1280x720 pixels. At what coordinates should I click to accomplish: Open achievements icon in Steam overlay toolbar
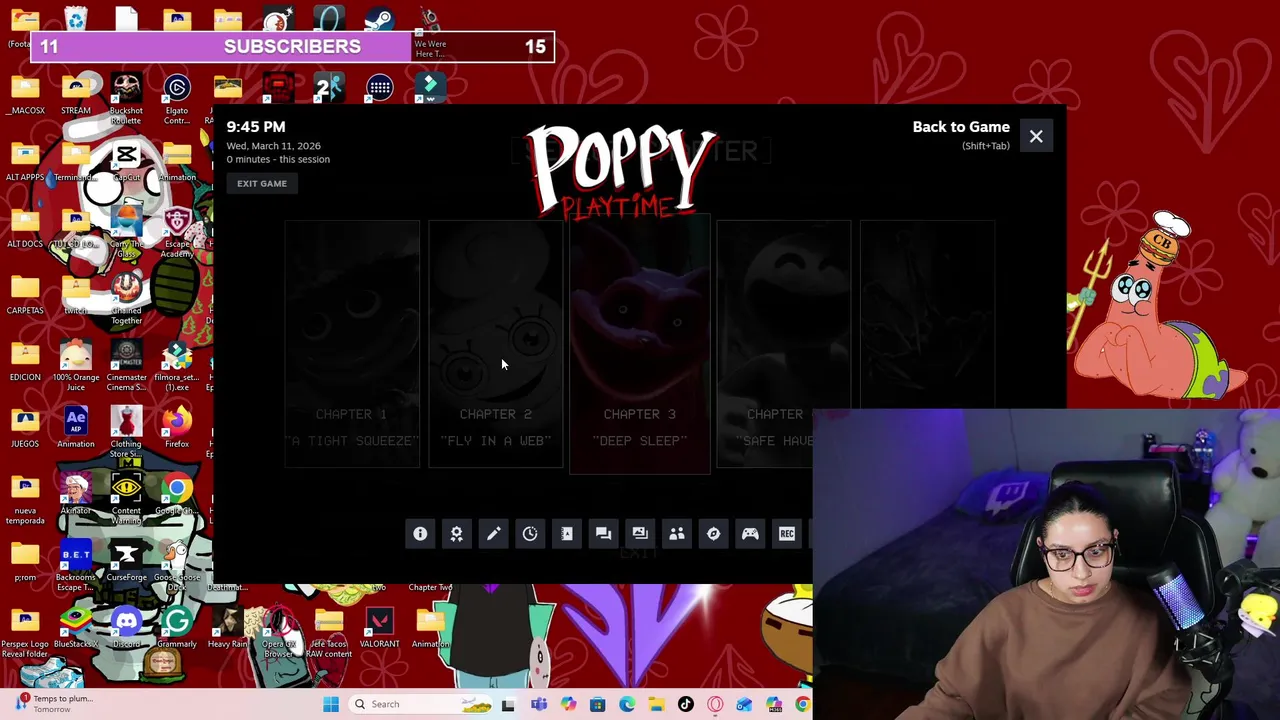click(457, 534)
